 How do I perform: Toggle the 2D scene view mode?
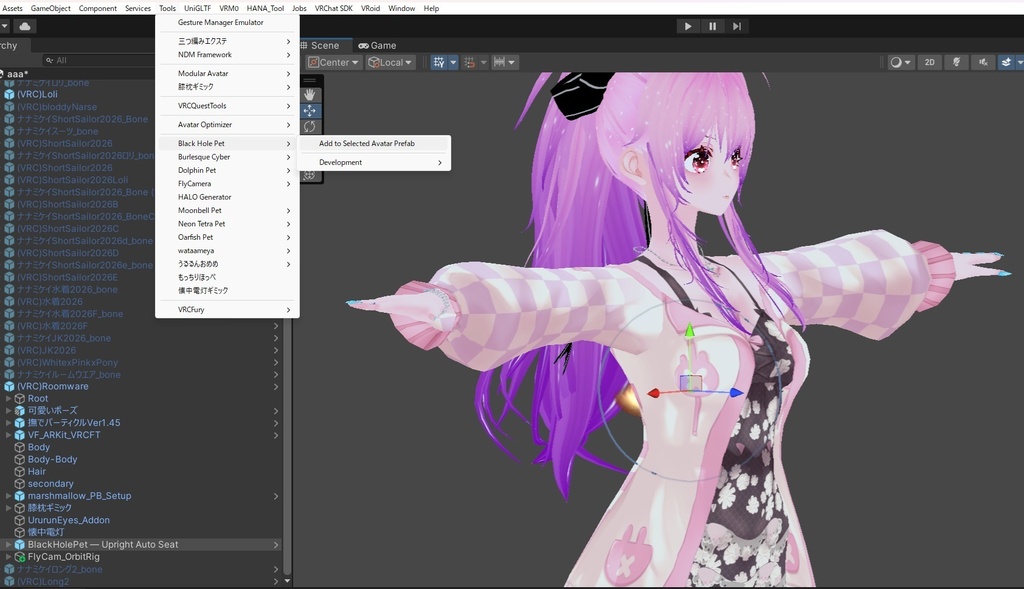[x=929, y=62]
